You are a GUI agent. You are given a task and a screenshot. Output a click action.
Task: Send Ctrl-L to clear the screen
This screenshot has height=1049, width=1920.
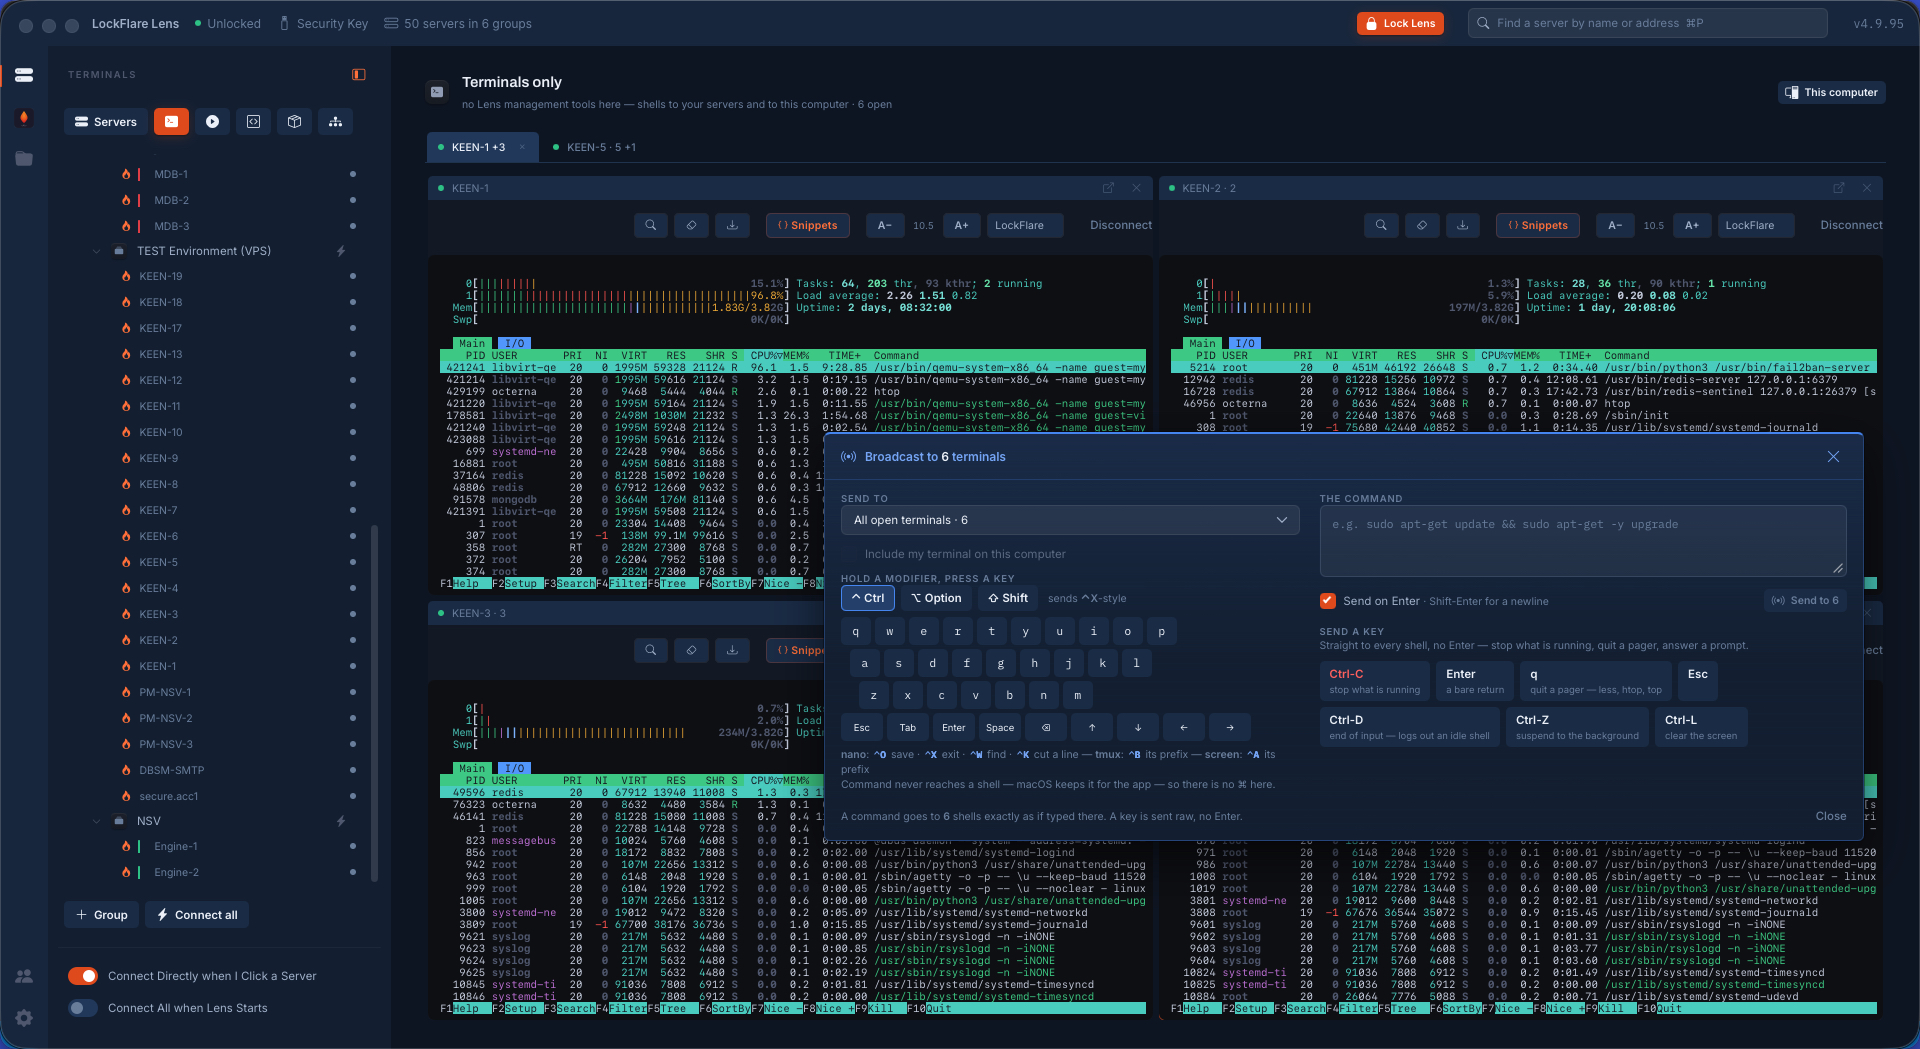[x=1701, y=727]
